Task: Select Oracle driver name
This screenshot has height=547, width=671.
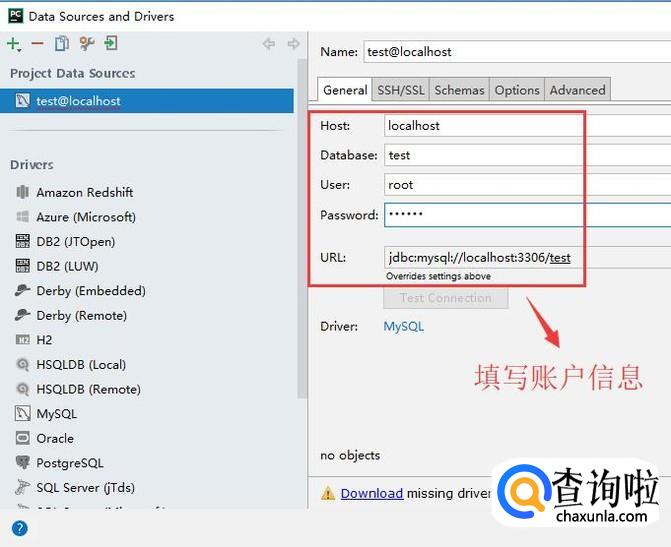Action: click(x=55, y=438)
